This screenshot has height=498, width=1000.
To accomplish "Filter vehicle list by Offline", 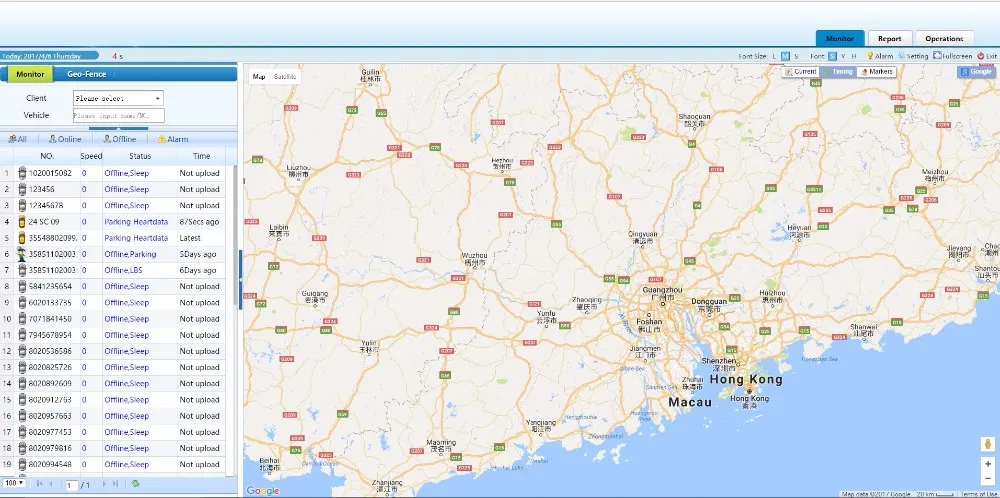I will [120, 139].
